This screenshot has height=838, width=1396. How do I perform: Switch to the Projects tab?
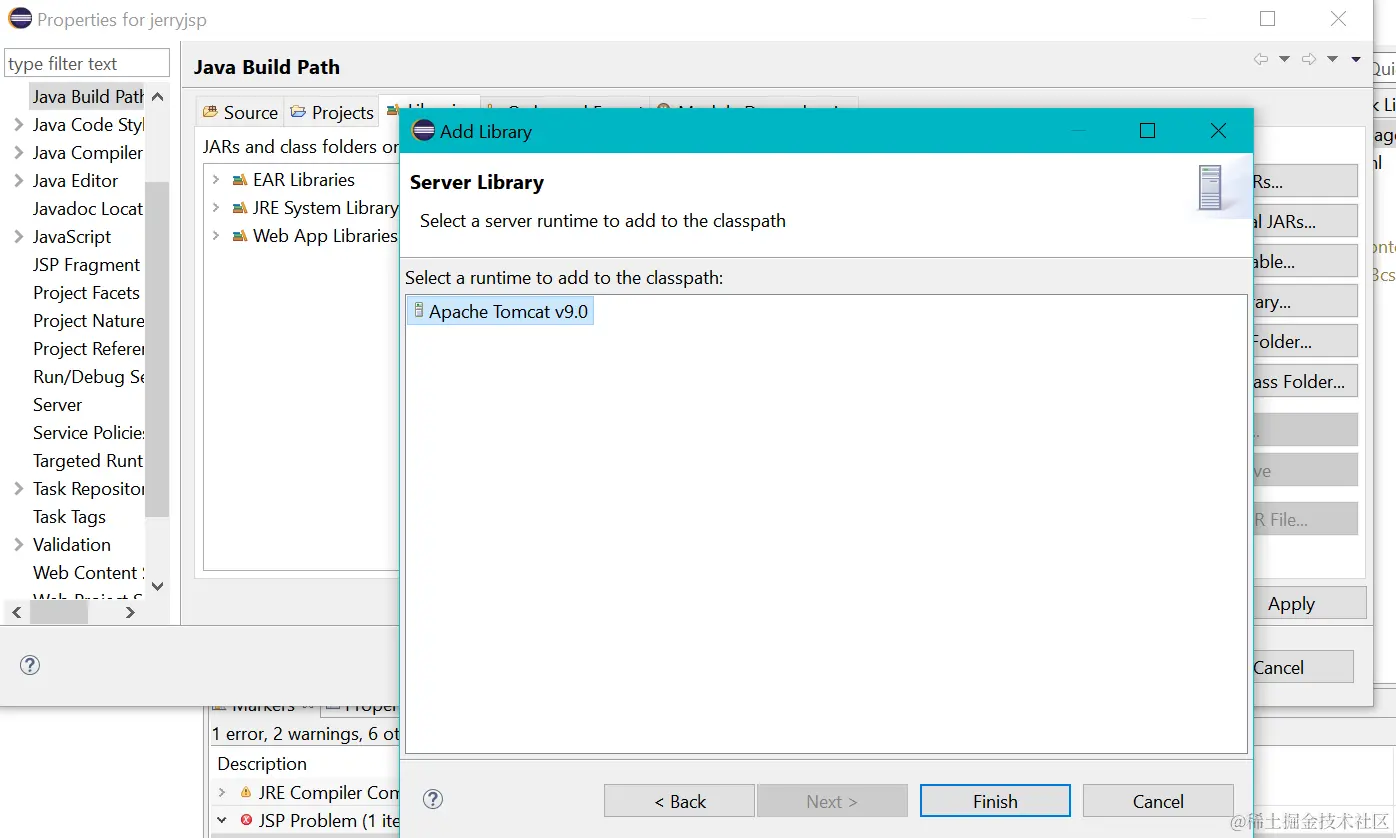coord(332,112)
